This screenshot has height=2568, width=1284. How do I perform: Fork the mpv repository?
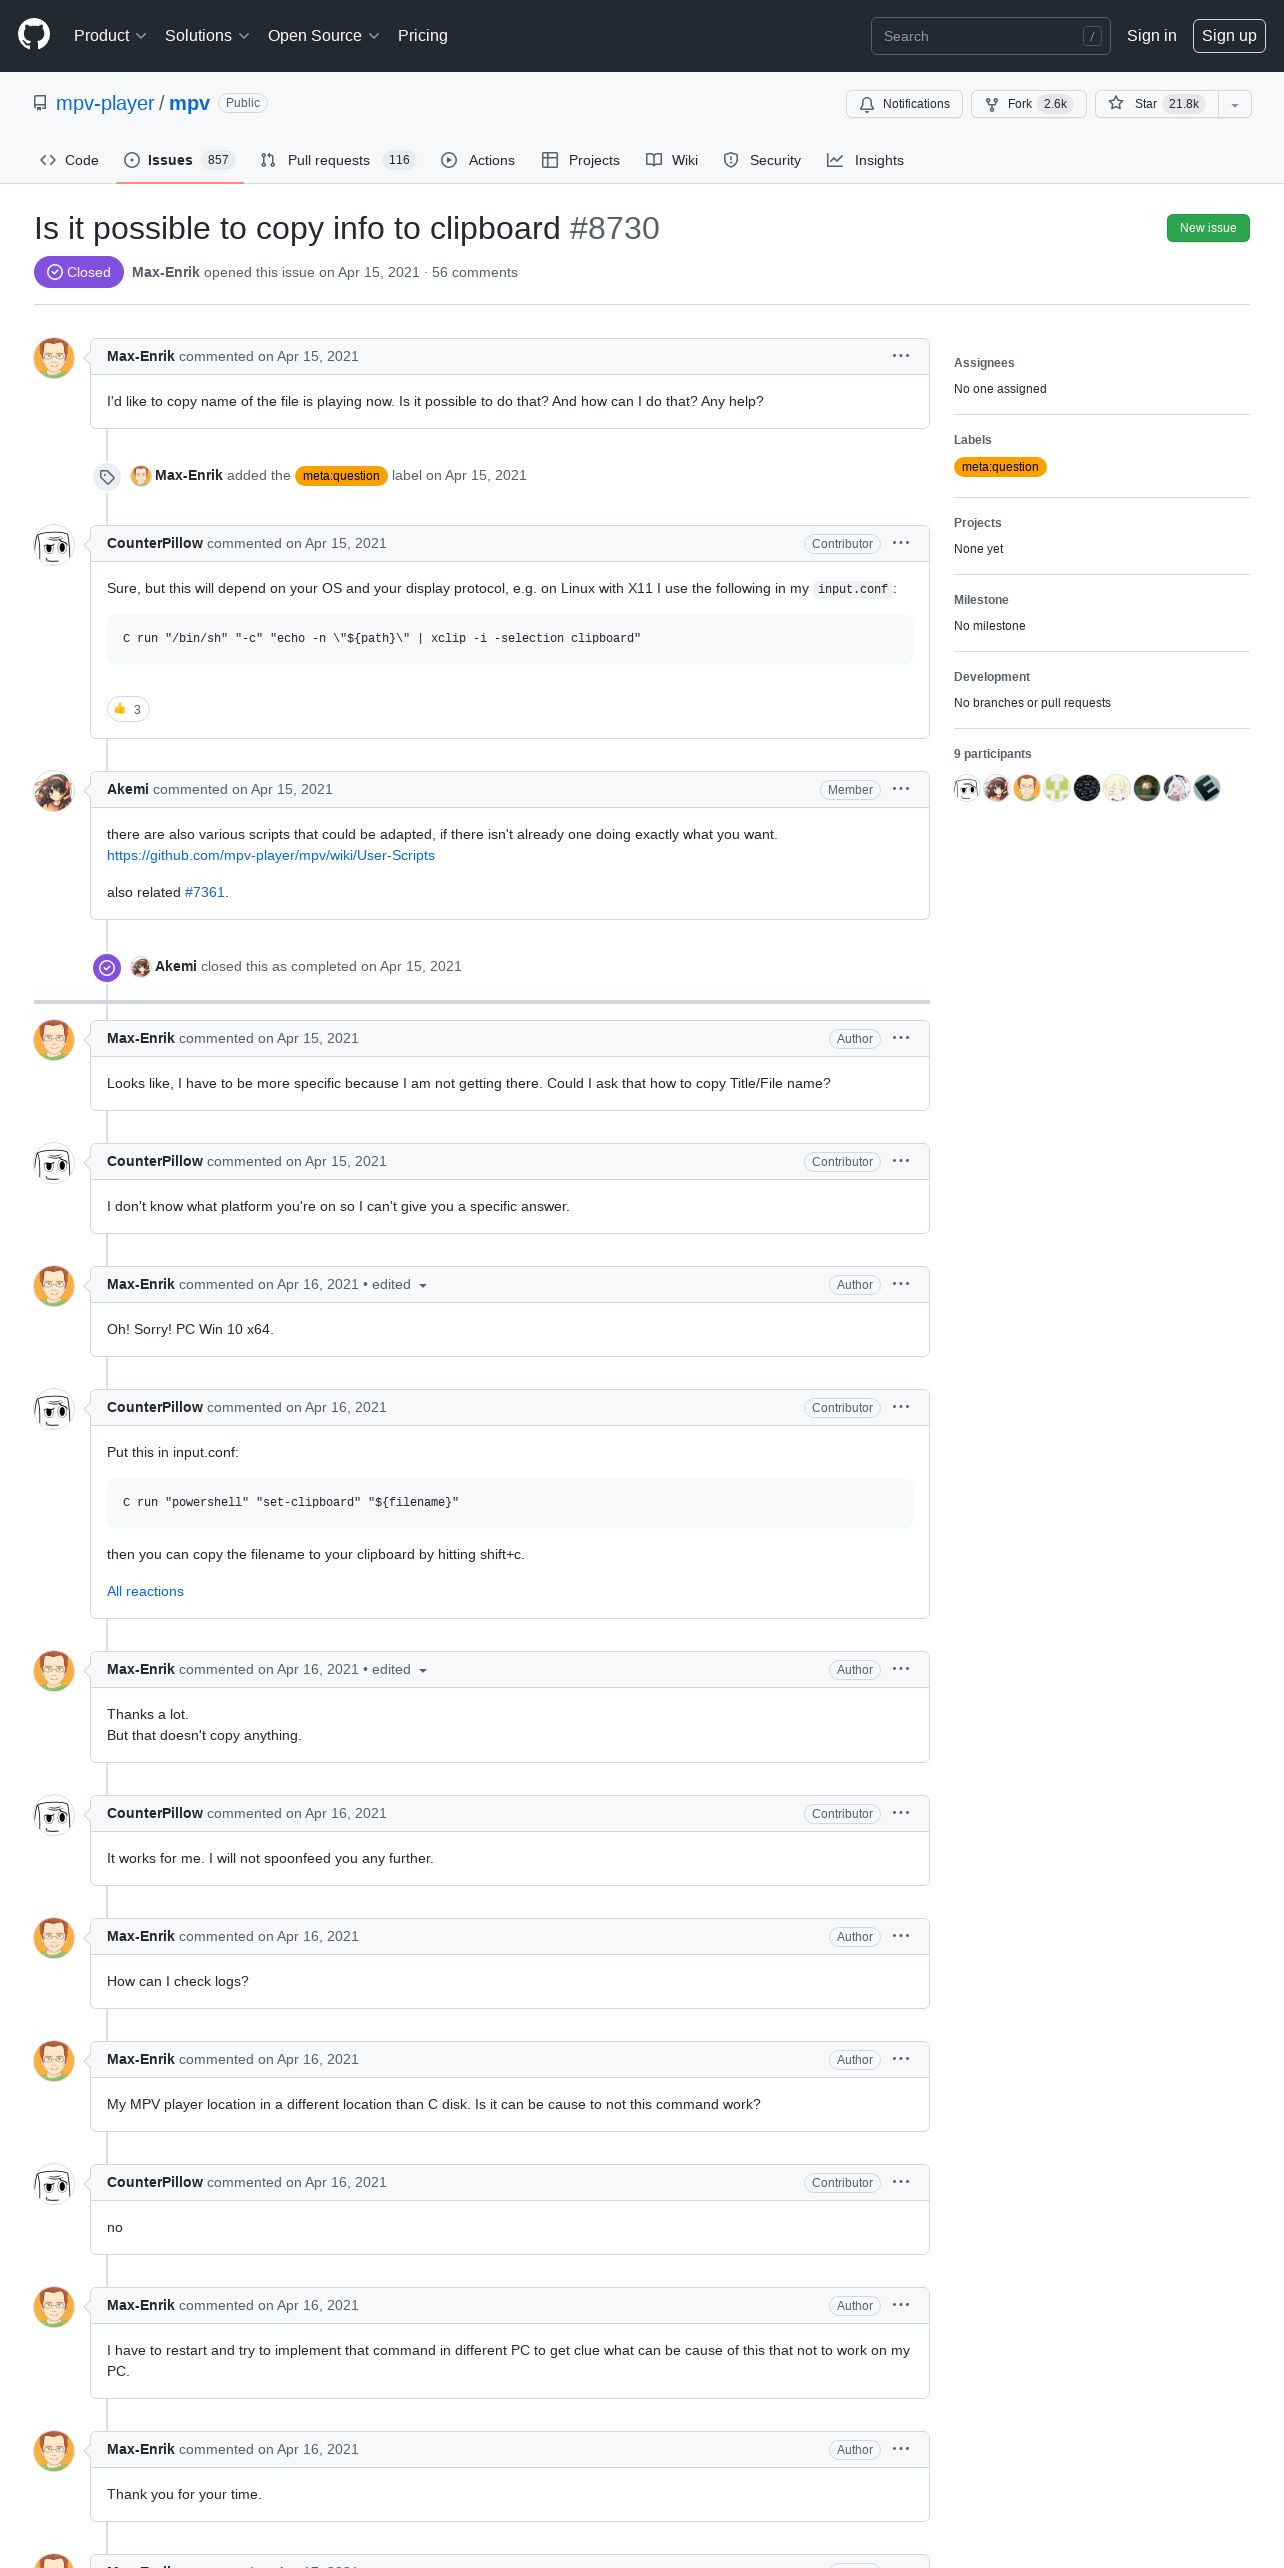(x=1028, y=104)
